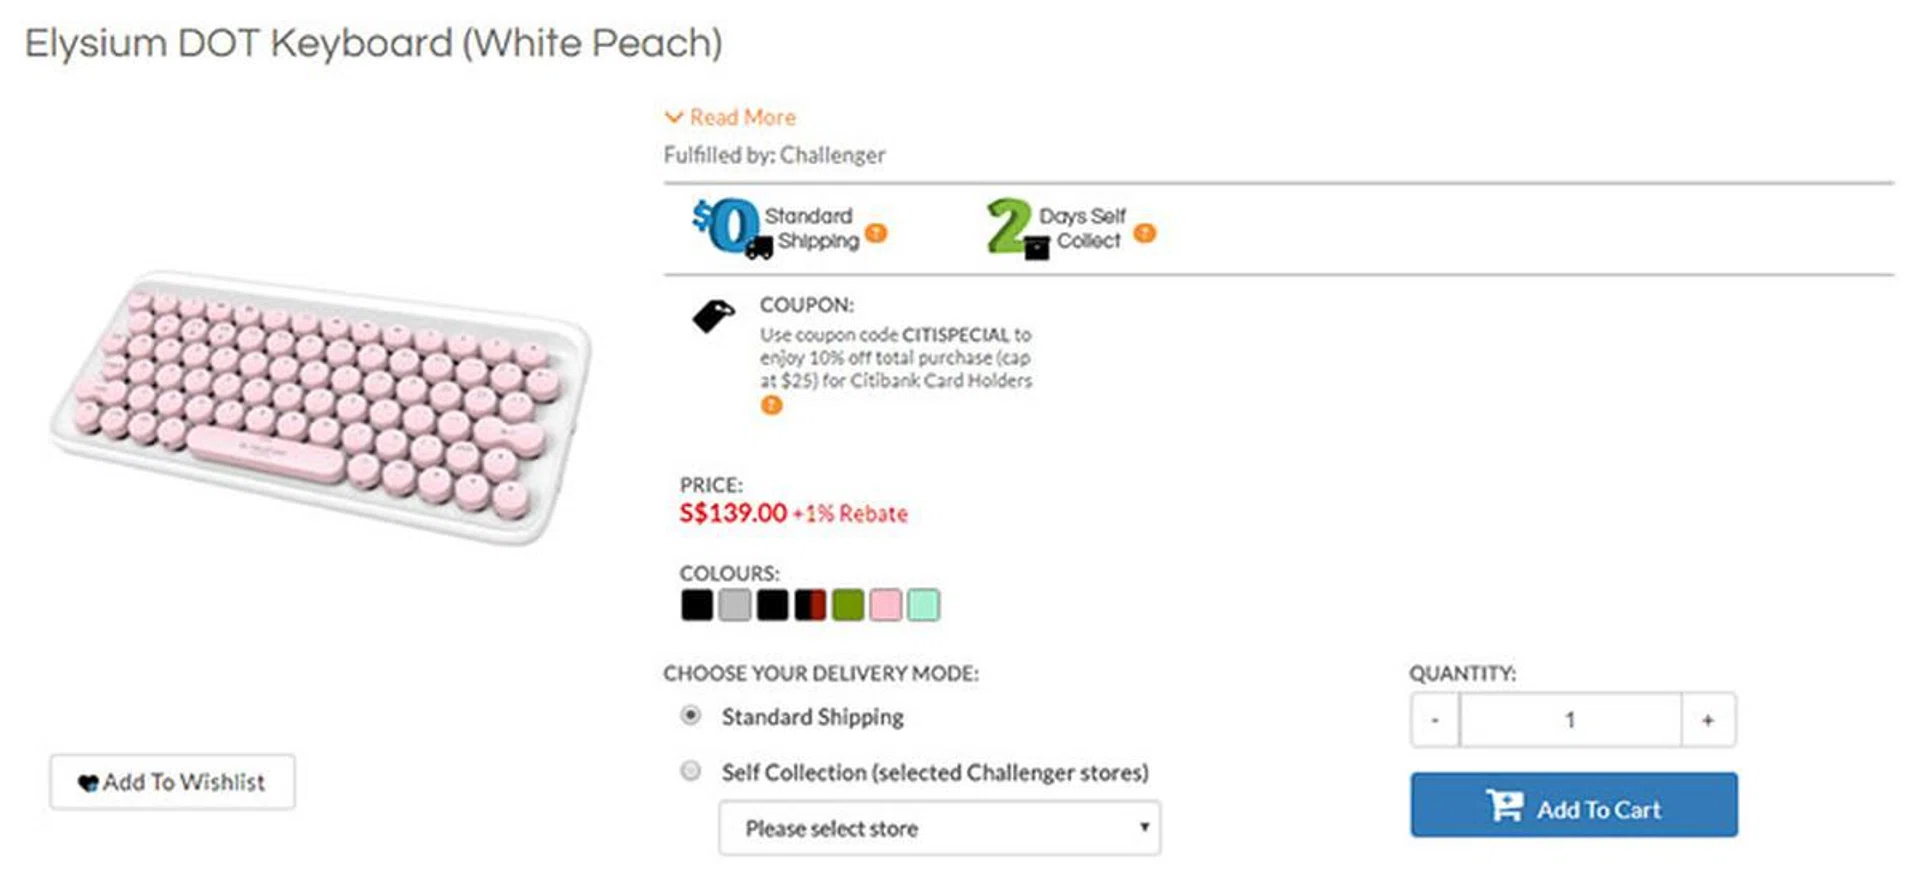Pick the mint green colour swatch

tap(923, 605)
